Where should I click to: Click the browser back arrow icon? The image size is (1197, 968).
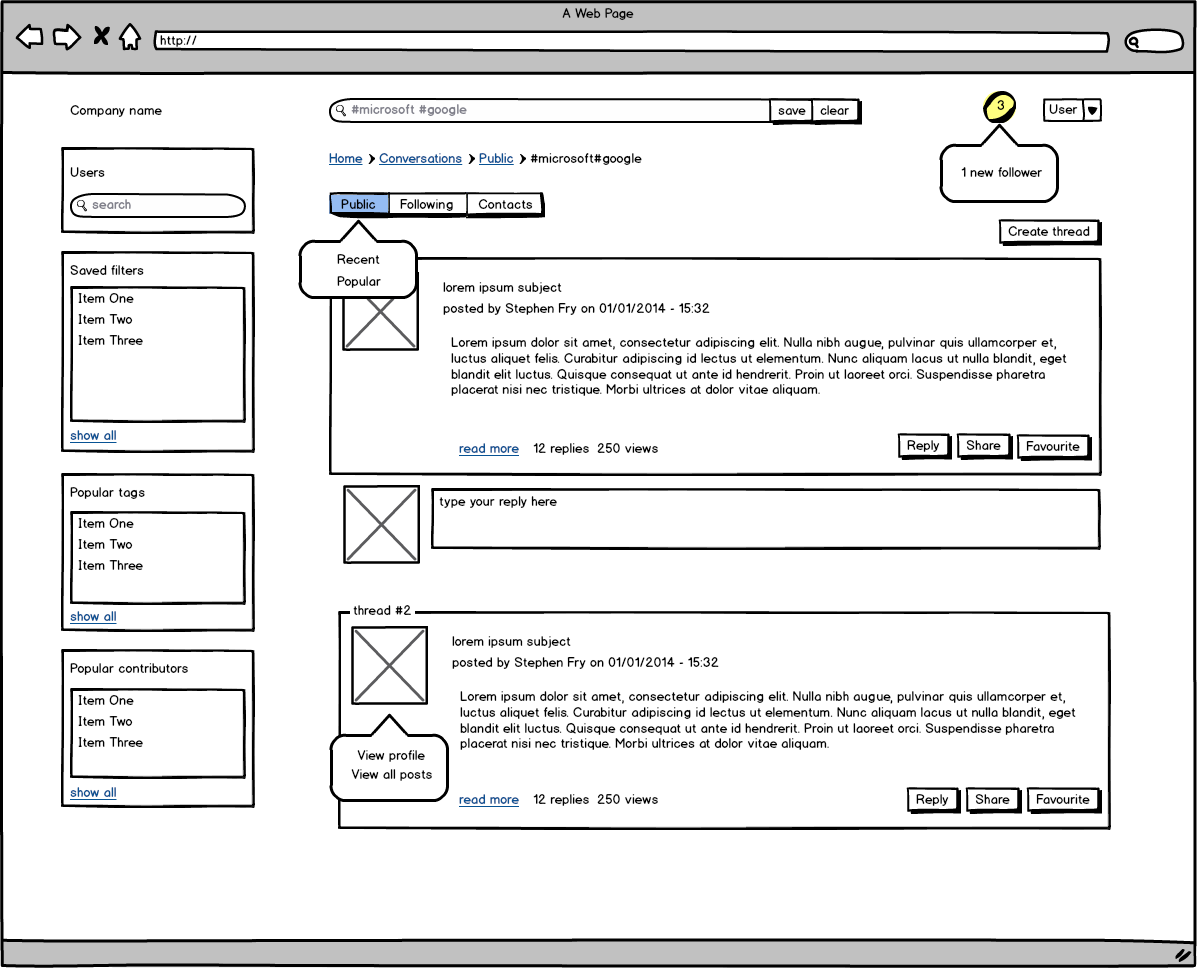(30, 38)
